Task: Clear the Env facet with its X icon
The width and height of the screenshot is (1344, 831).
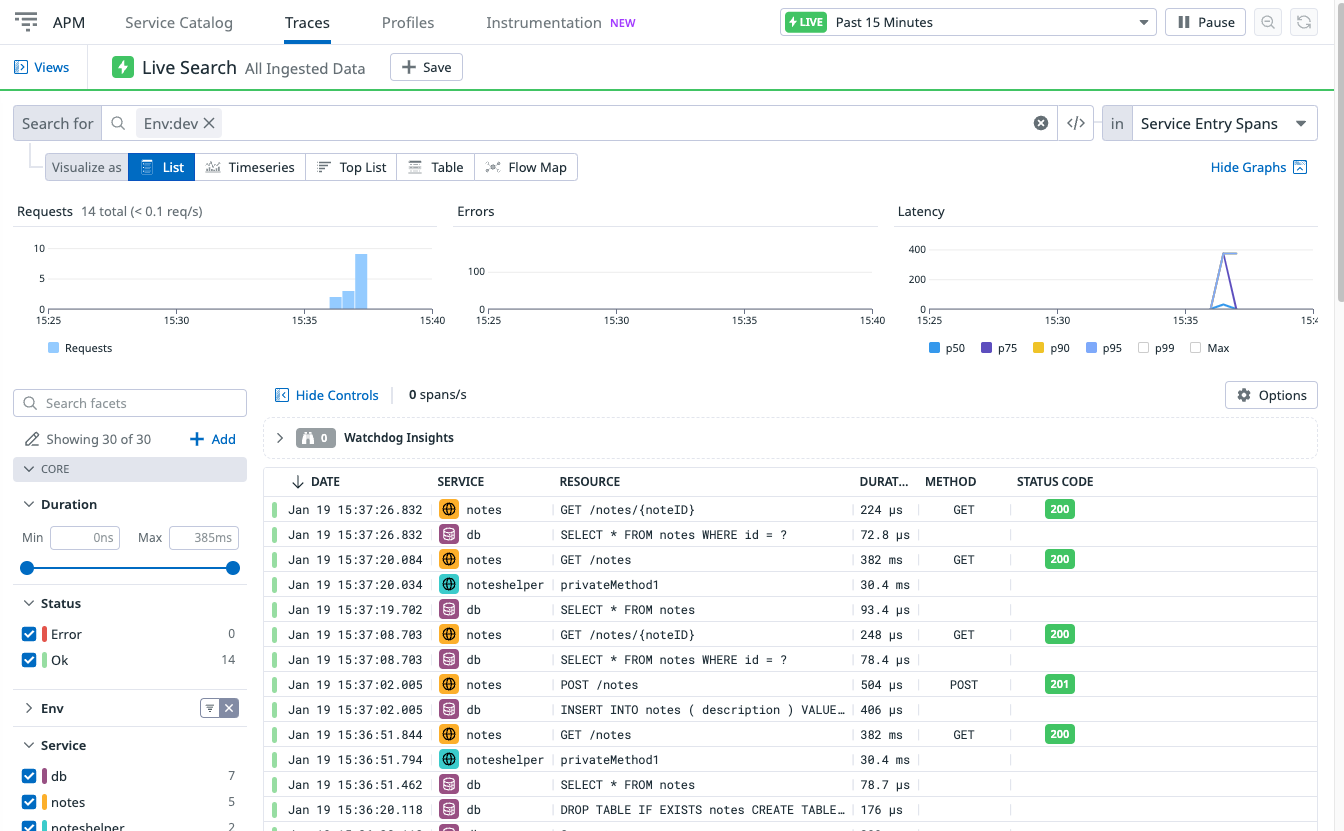Action: [230, 708]
